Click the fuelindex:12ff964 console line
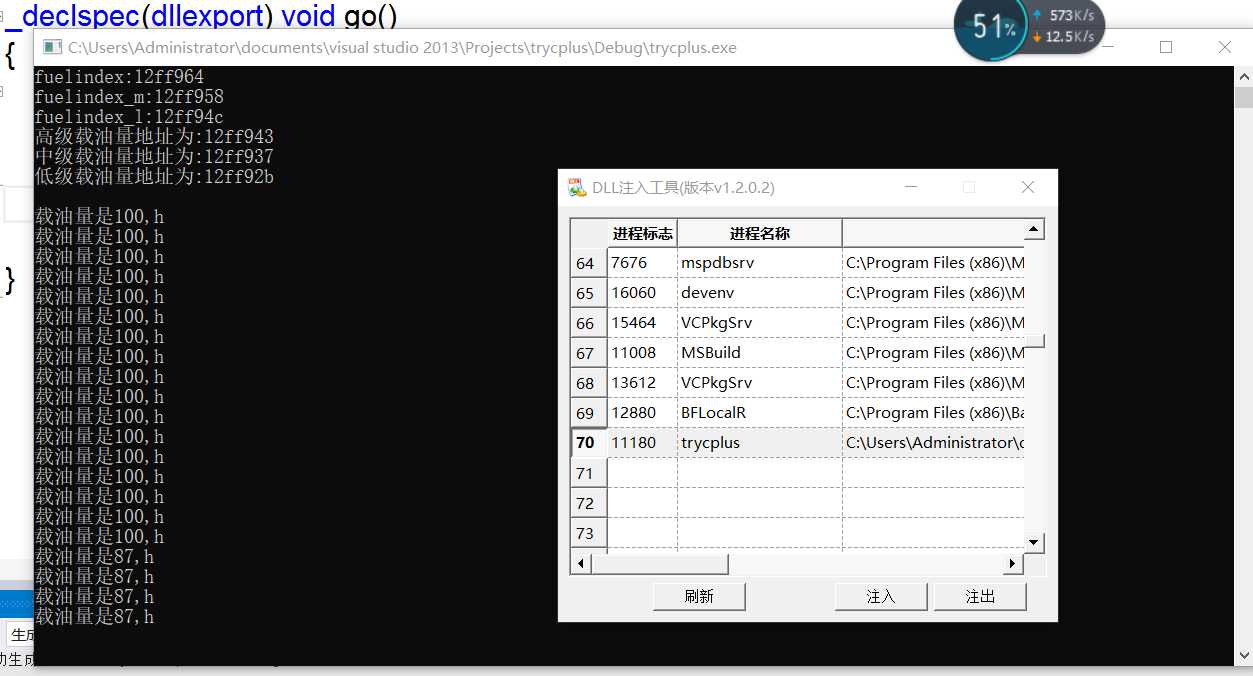Viewport: 1253px width, 676px height. [x=119, y=77]
